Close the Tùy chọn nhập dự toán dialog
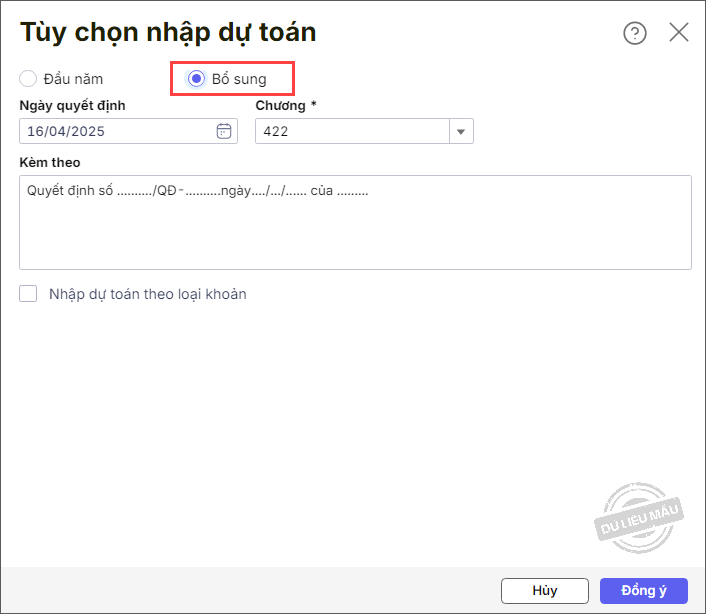Image resolution: width=706 pixels, height=614 pixels. point(679,32)
